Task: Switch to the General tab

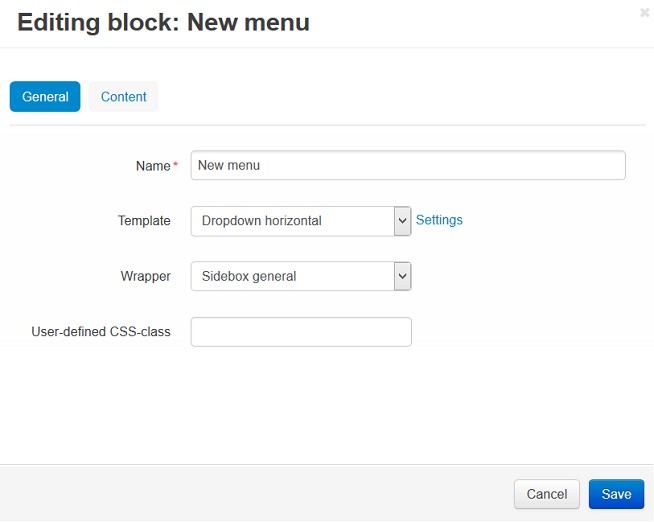Action: click(x=45, y=97)
